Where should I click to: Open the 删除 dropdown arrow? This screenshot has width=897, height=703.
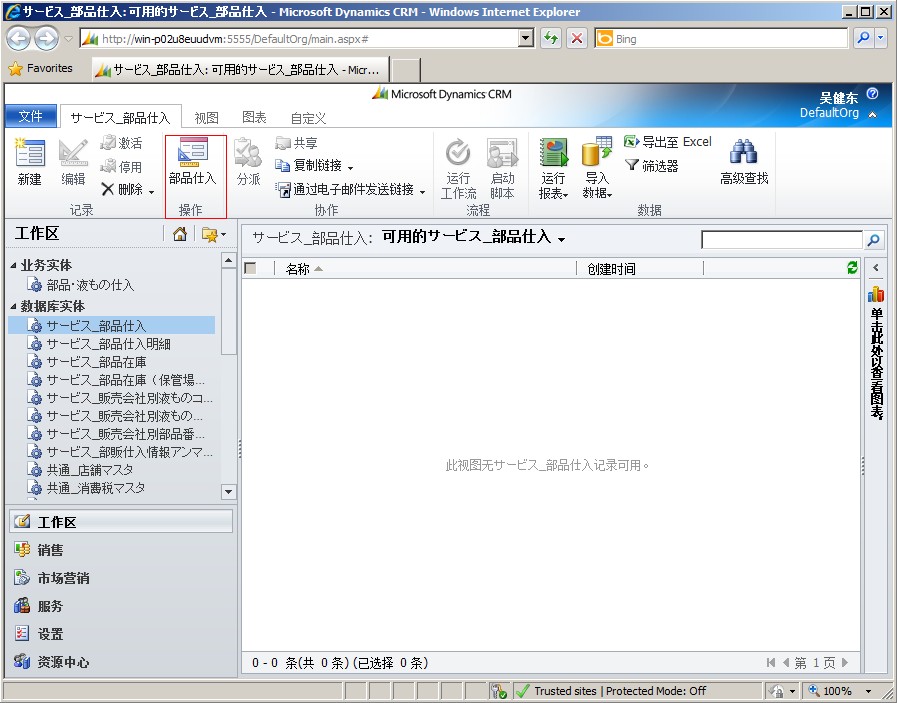coord(152,191)
